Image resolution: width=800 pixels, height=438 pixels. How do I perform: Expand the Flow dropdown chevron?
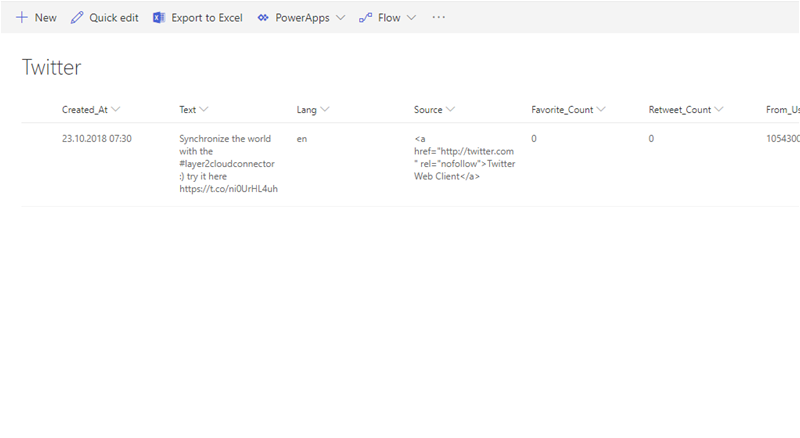pyautogui.click(x=412, y=18)
